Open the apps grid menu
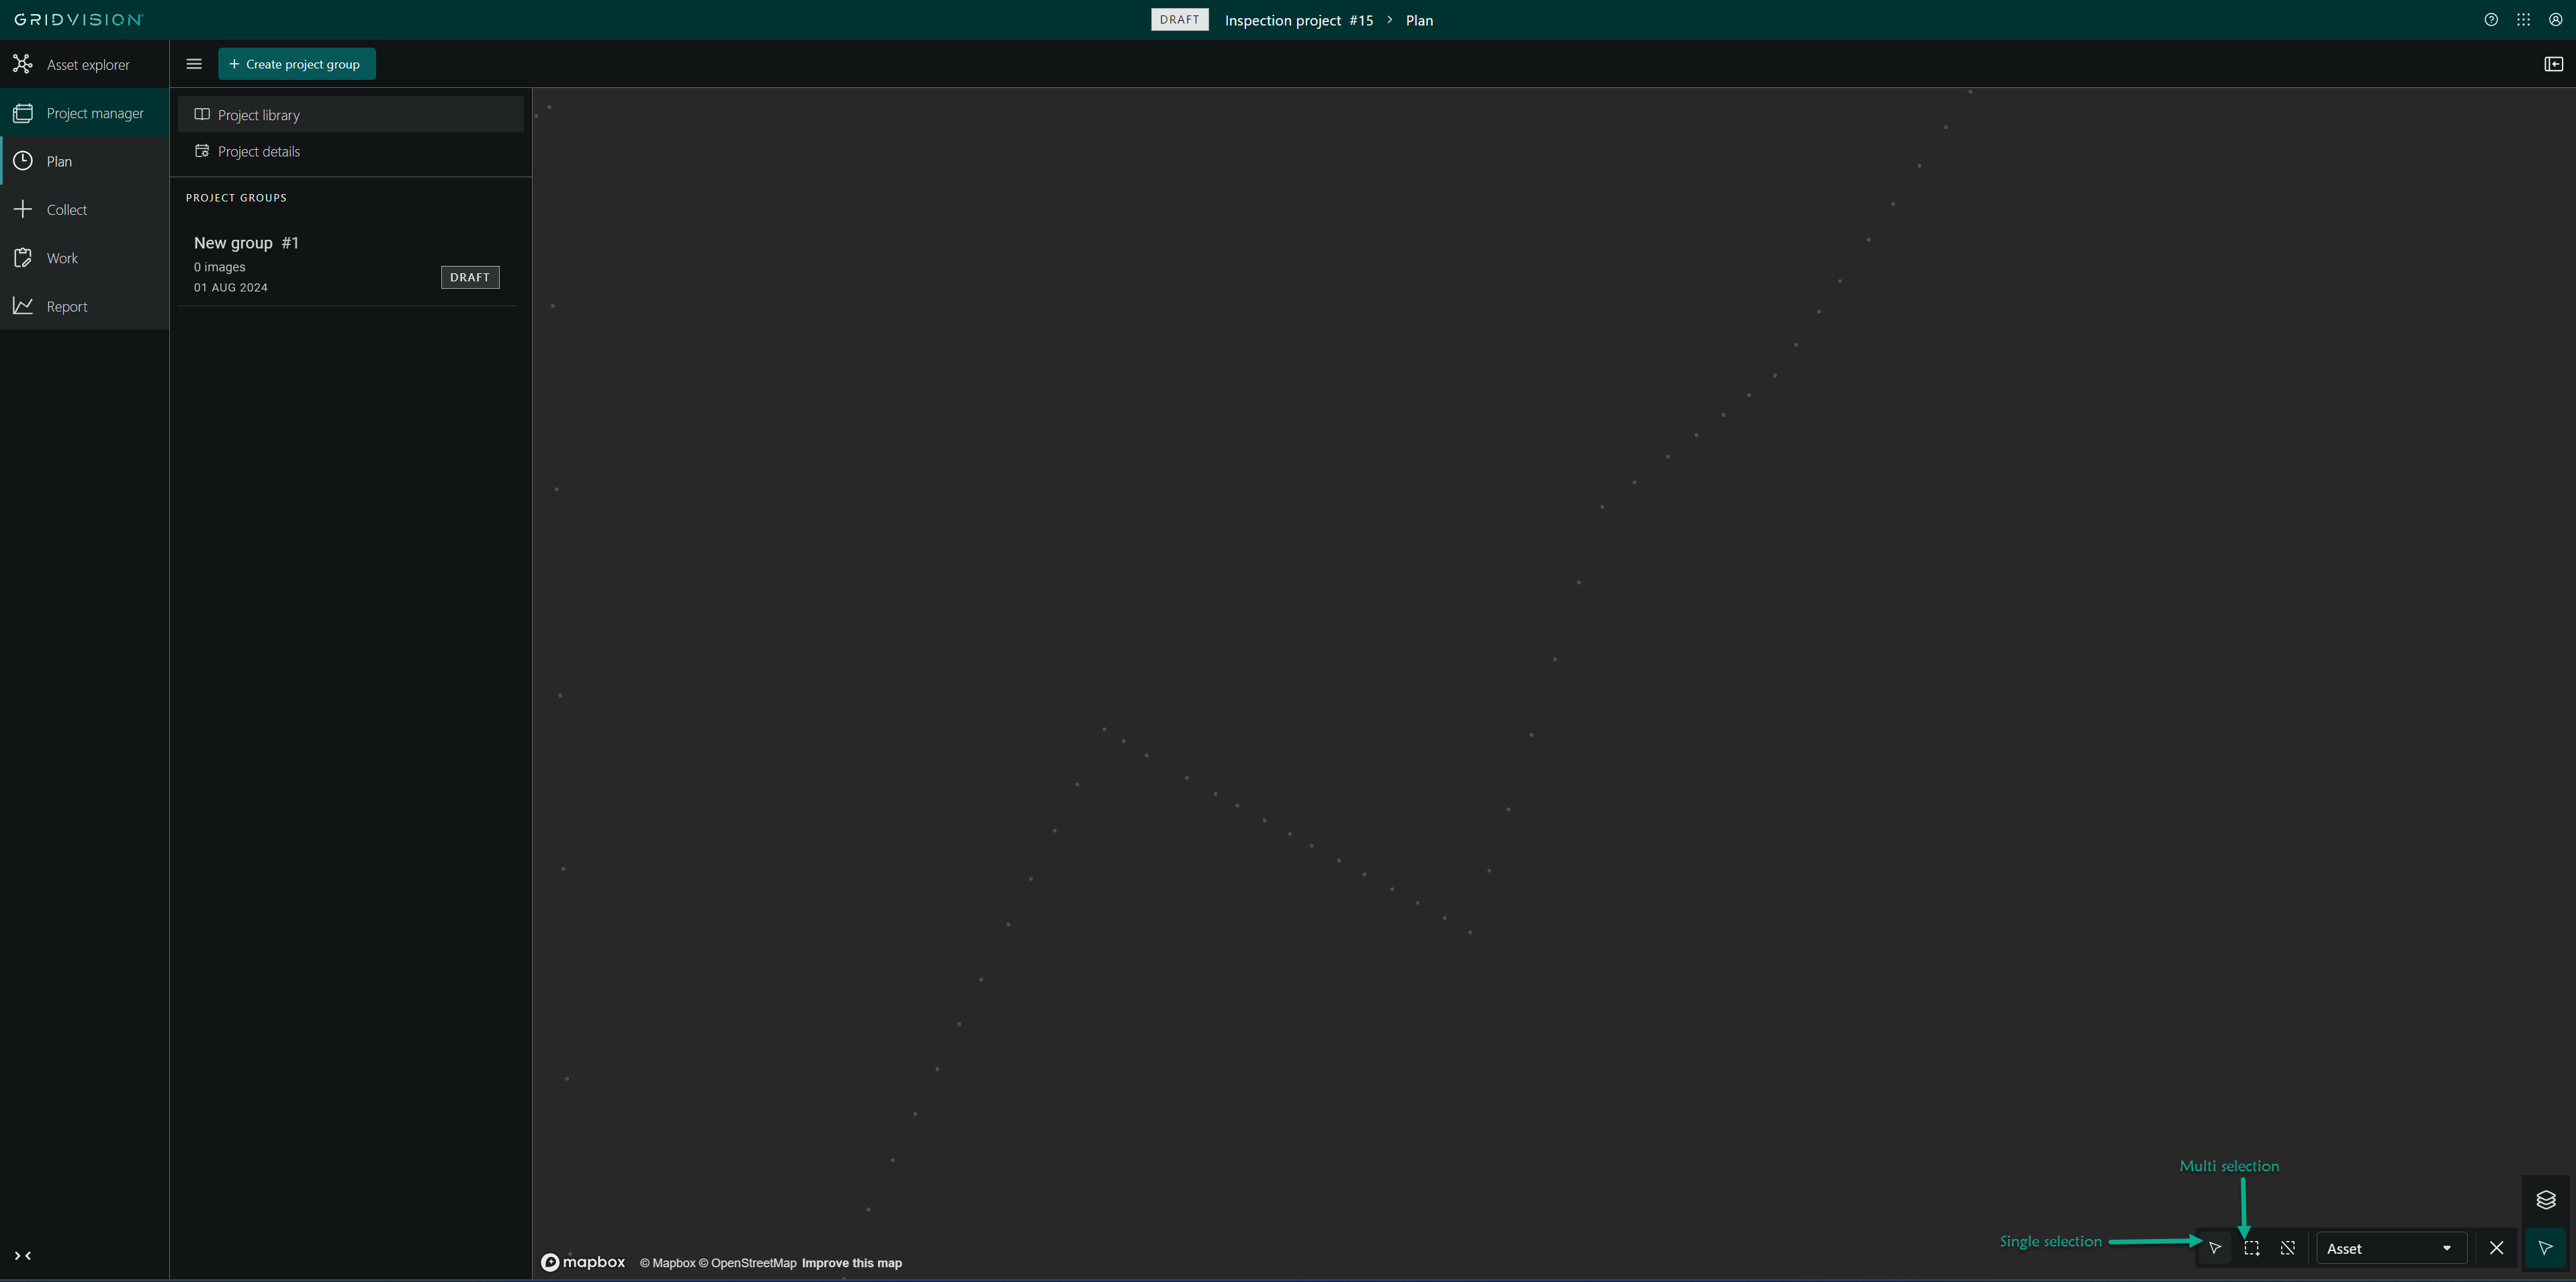The width and height of the screenshot is (2576, 1282). (2523, 20)
